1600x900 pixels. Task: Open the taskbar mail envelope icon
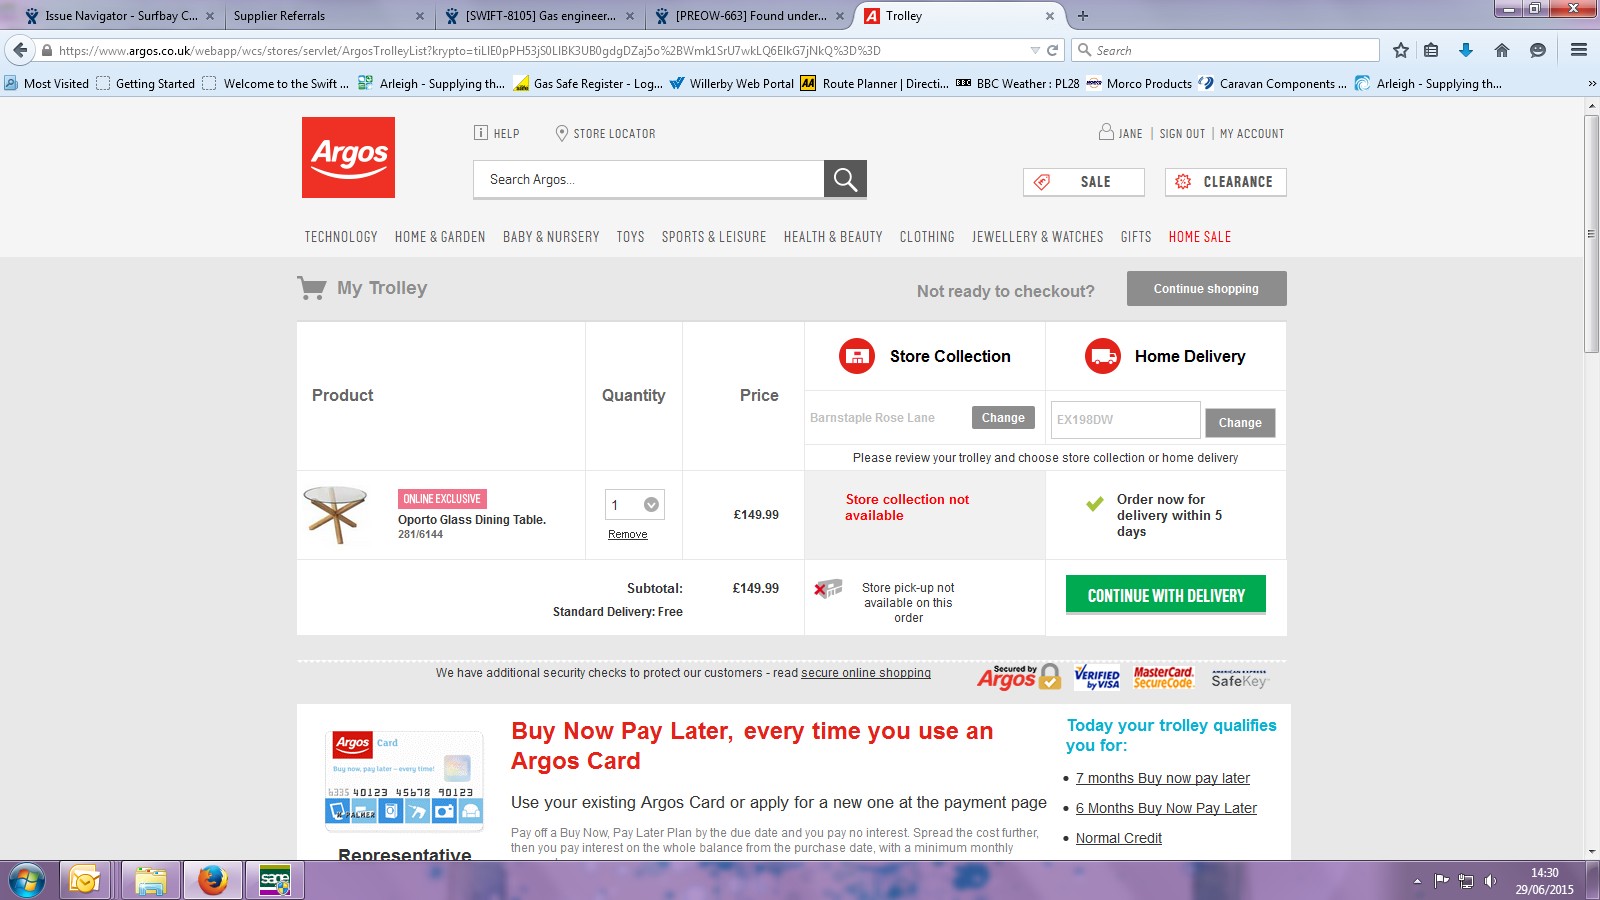click(x=85, y=881)
